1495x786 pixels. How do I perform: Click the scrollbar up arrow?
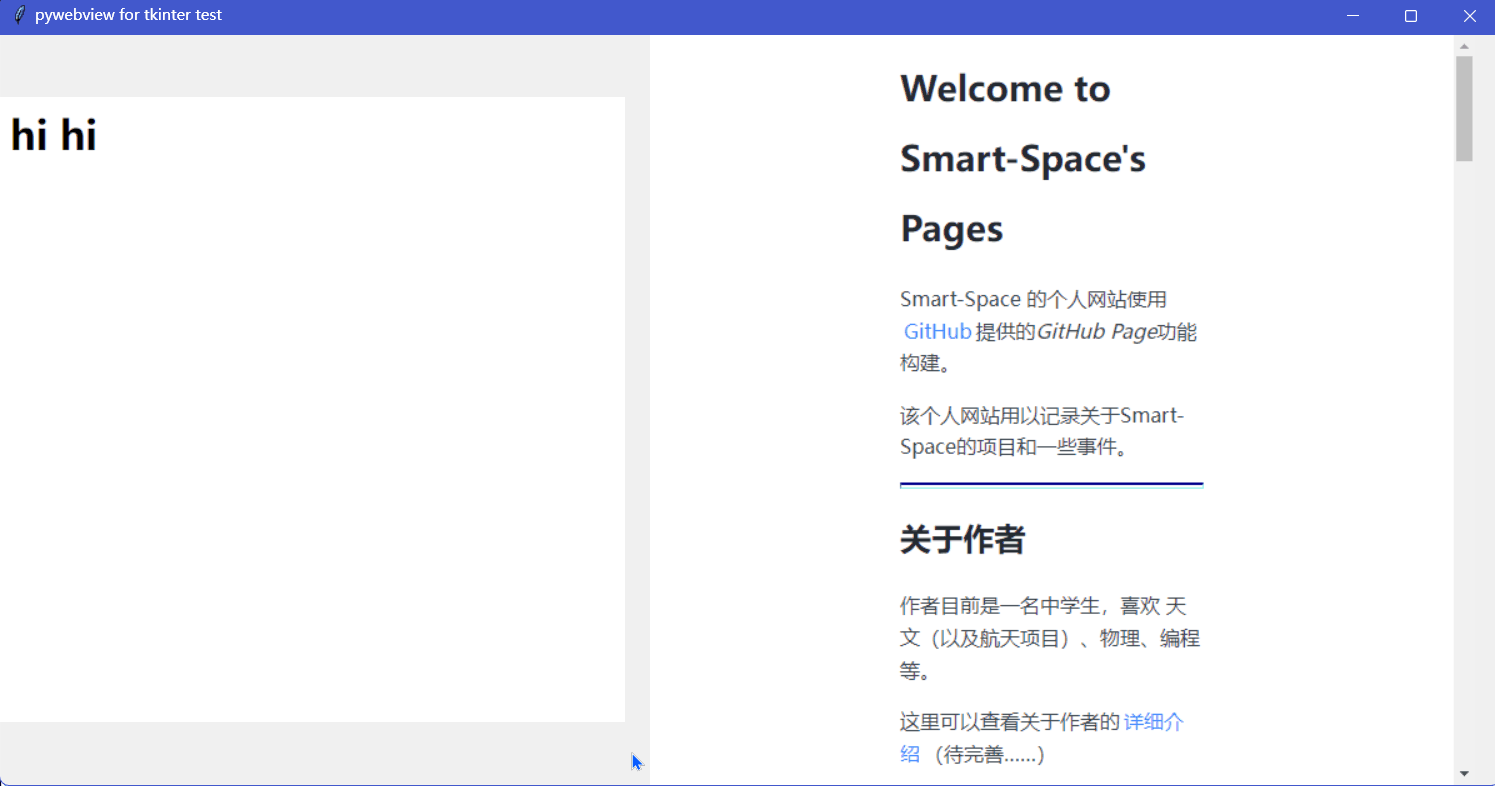(1464, 46)
